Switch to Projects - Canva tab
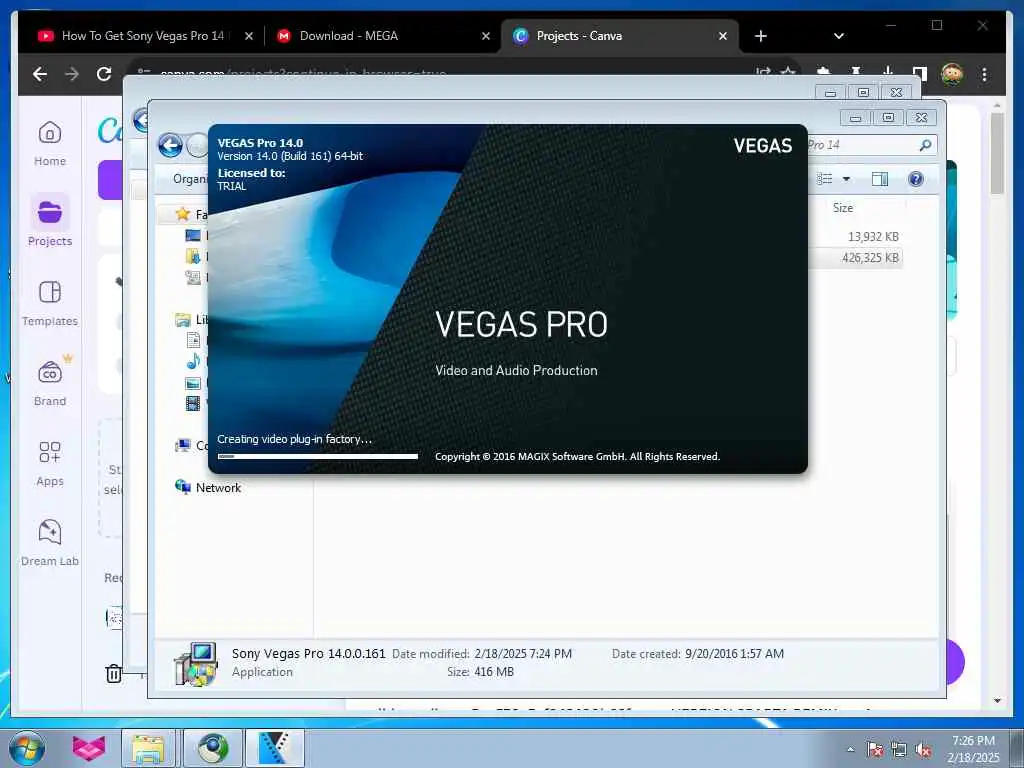 (619, 36)
